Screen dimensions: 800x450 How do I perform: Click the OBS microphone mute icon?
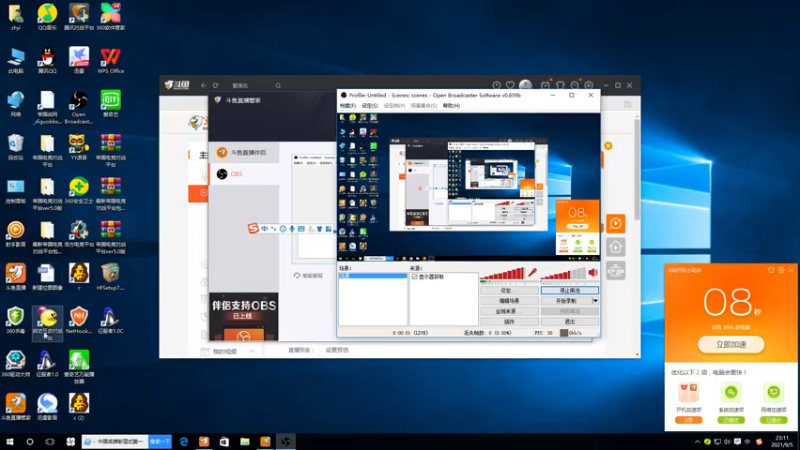[532, 273]
